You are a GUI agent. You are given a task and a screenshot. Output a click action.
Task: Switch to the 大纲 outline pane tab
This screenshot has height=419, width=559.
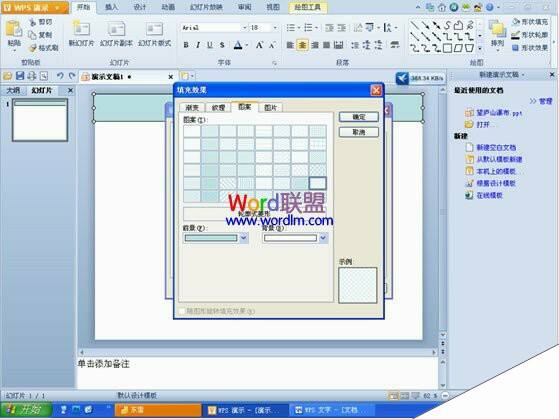(x=13, y=90)
